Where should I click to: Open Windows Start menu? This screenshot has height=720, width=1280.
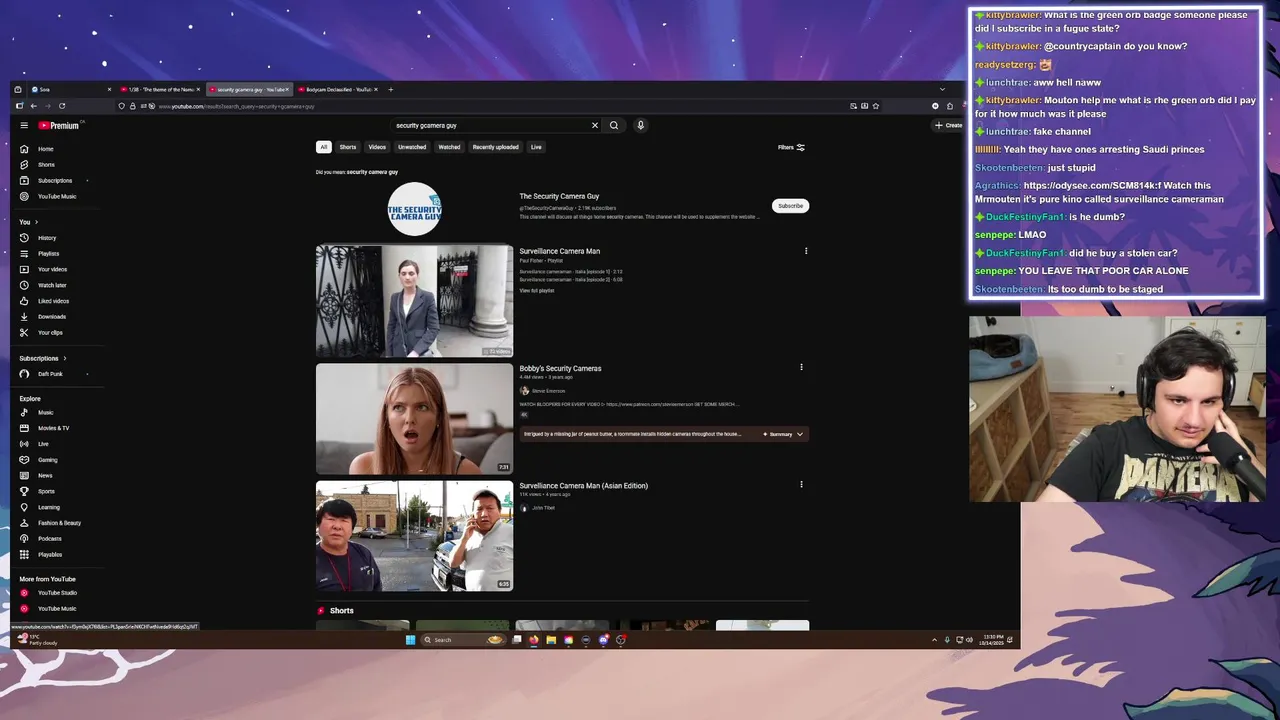tap(410, 640)
